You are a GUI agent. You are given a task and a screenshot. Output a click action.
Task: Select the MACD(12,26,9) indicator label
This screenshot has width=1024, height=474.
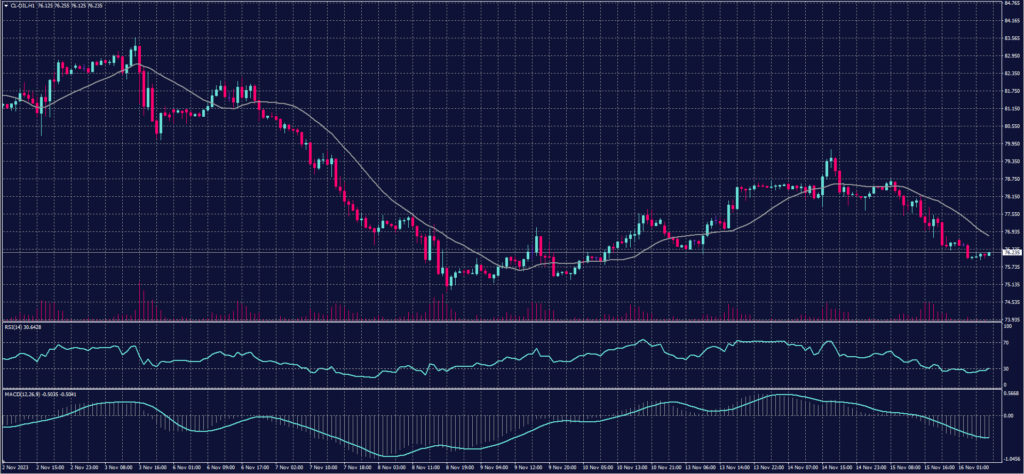pos(20,392)
